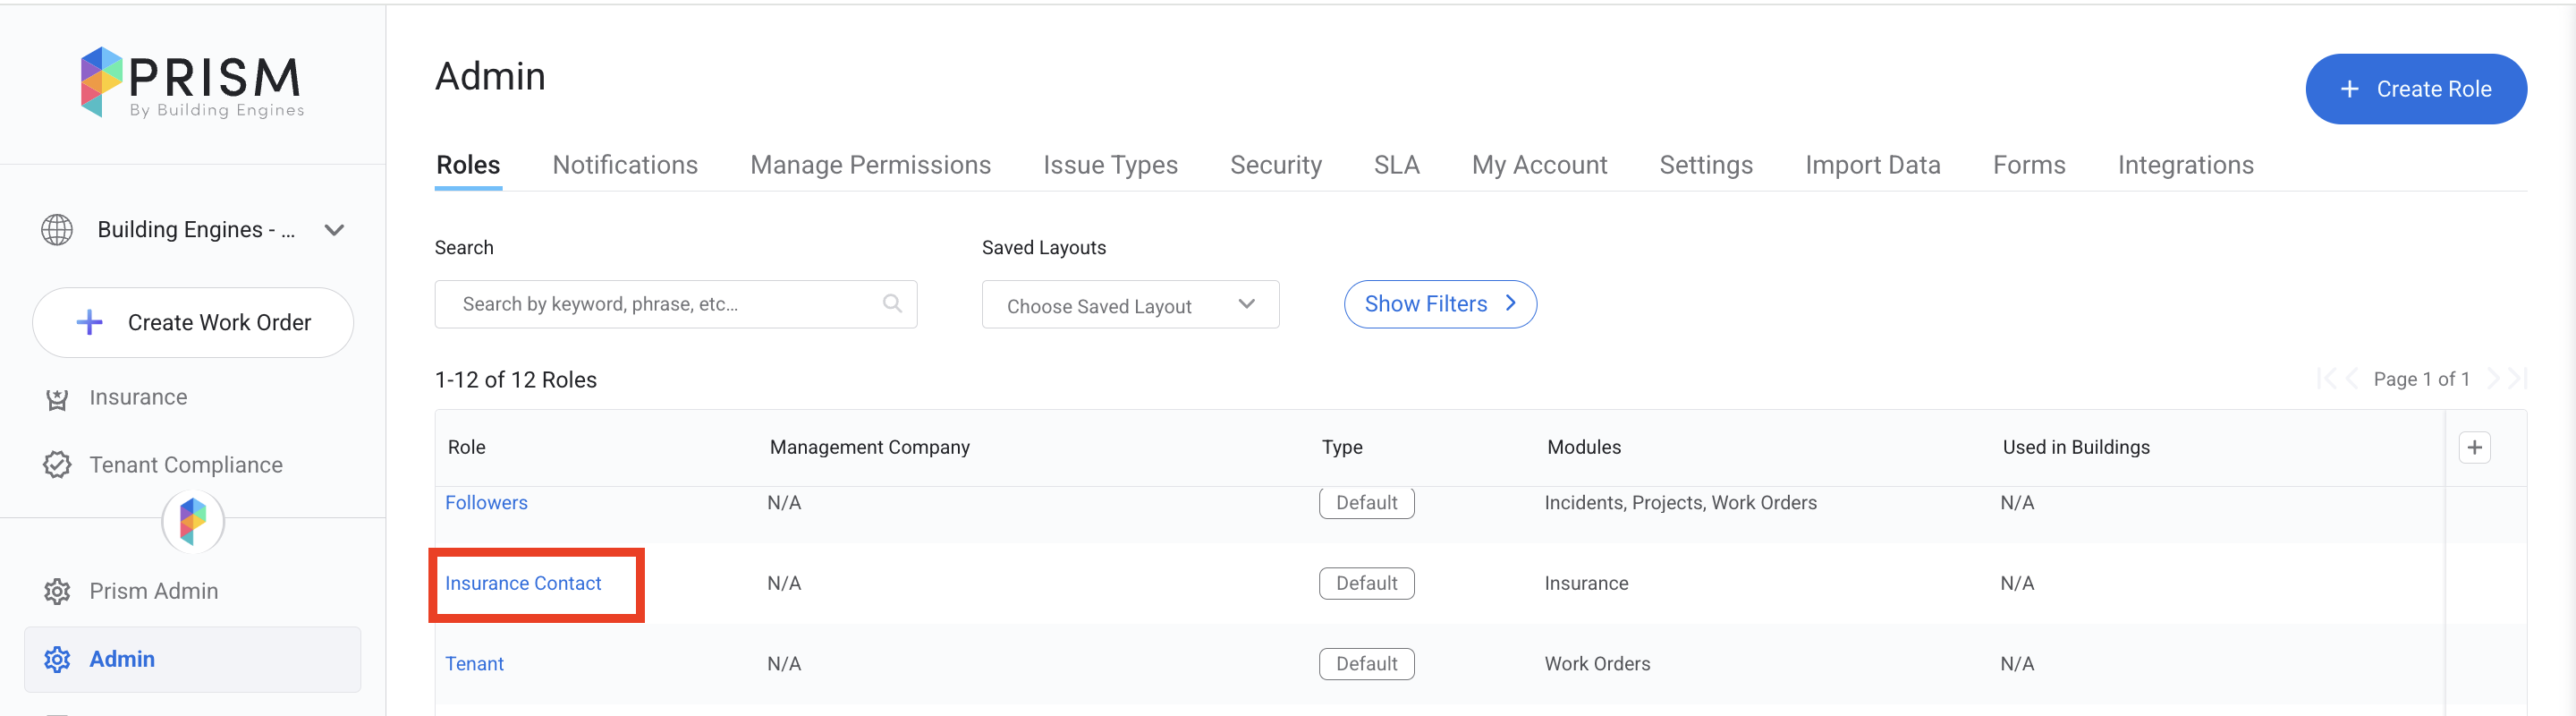
Task: Click the globe icon beside Building Engines
Action: point(57,230)
